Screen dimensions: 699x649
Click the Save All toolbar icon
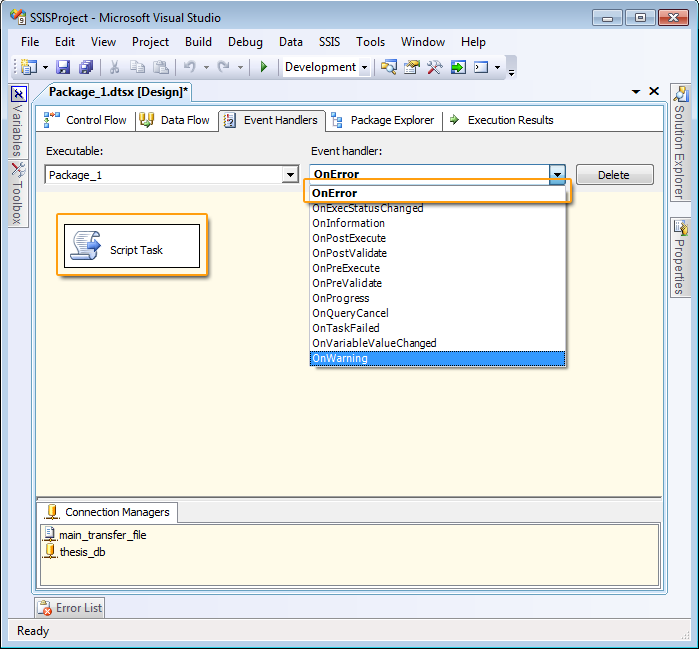point(86,67)
